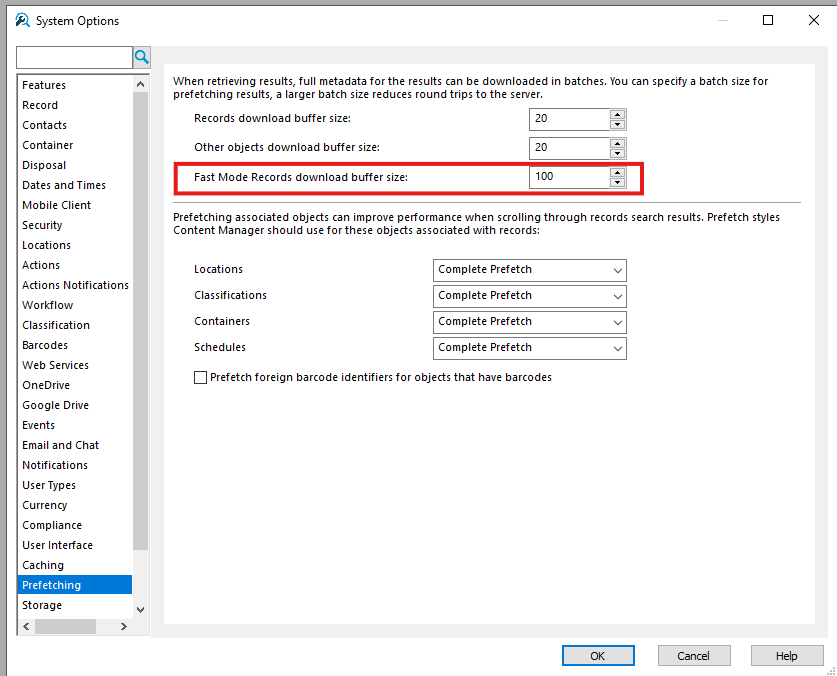Increase Other objects download buffer size
Viewport: 837px width, 676px height.
point(618,143)
